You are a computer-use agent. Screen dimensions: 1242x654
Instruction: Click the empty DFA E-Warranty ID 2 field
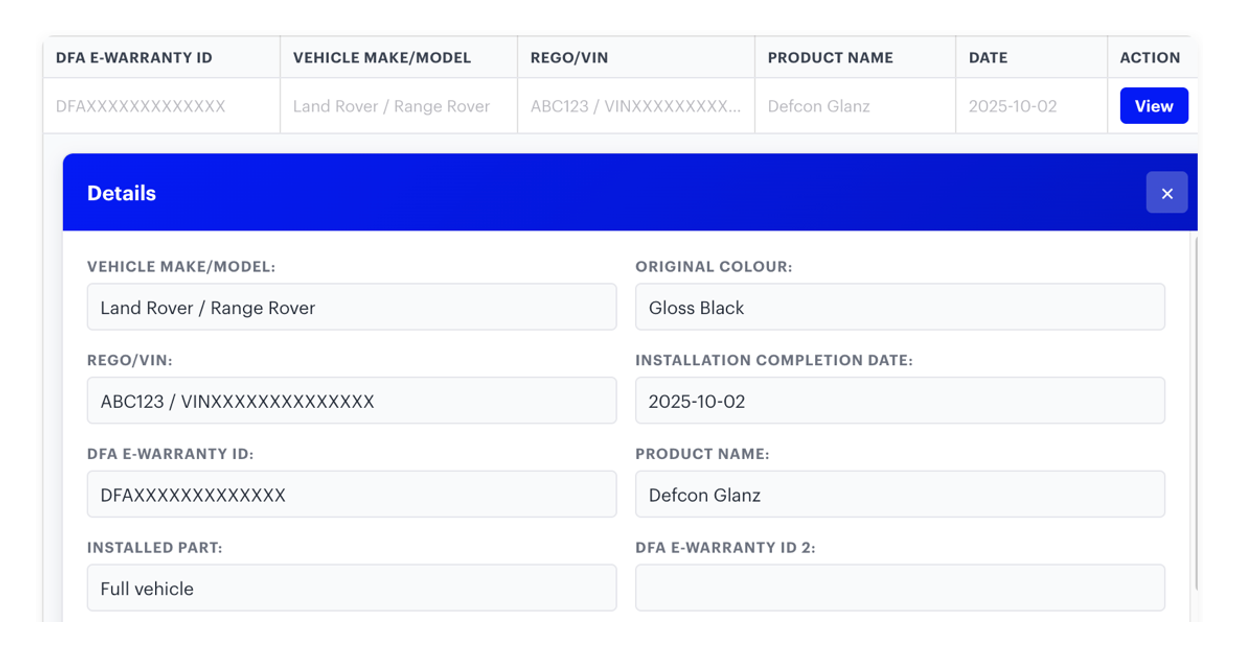coord(899,588)
